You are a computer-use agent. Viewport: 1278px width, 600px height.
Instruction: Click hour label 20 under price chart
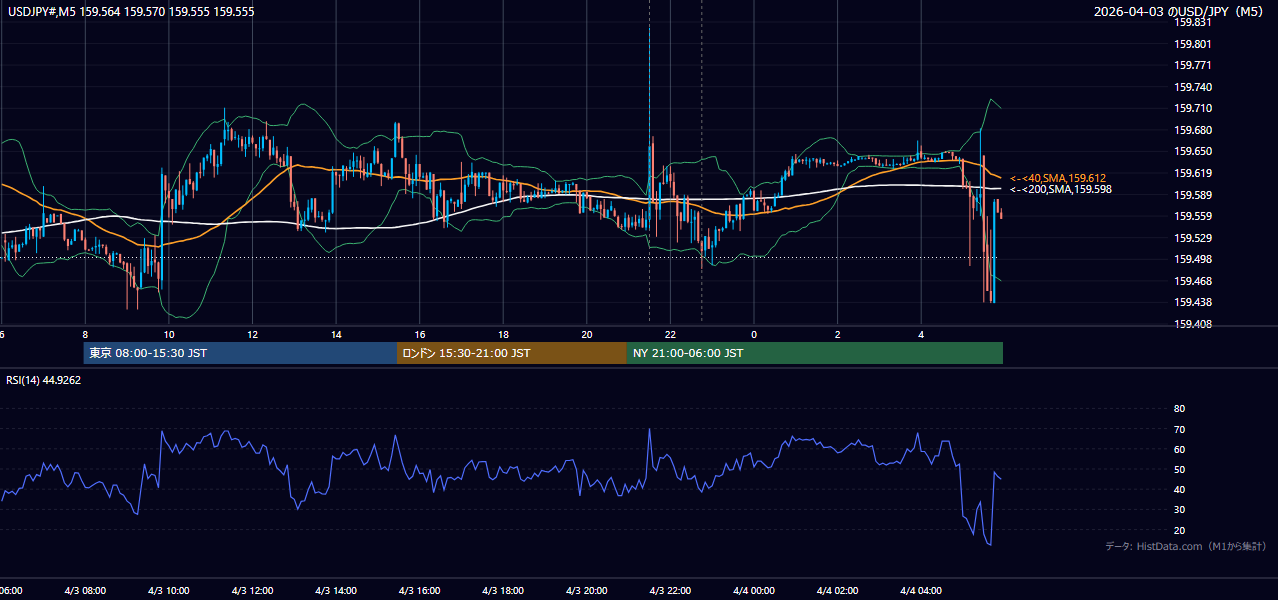pyautogui.click(x=587, y=334)
